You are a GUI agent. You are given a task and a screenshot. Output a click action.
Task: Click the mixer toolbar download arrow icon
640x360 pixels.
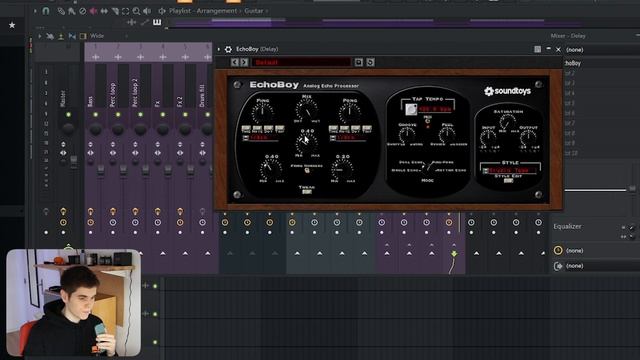(61, 36)
